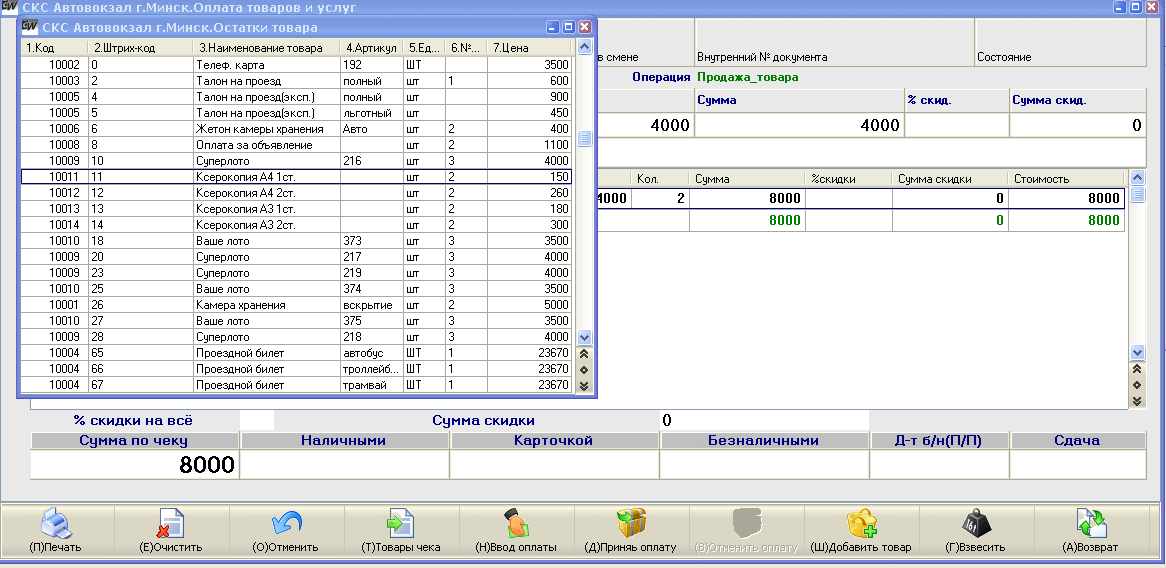Click the receipt grid scroll down arrow
Screen dimensions: 1166x568
1136,352
